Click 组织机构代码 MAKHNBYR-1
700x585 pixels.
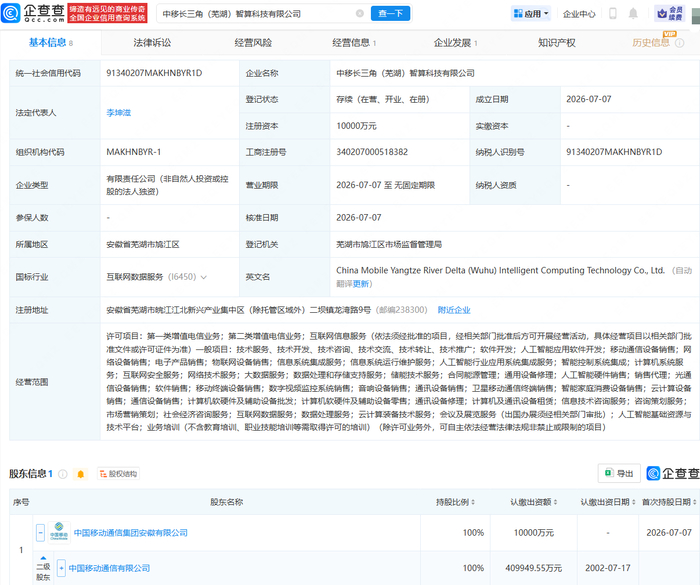(x=133, y=152)
